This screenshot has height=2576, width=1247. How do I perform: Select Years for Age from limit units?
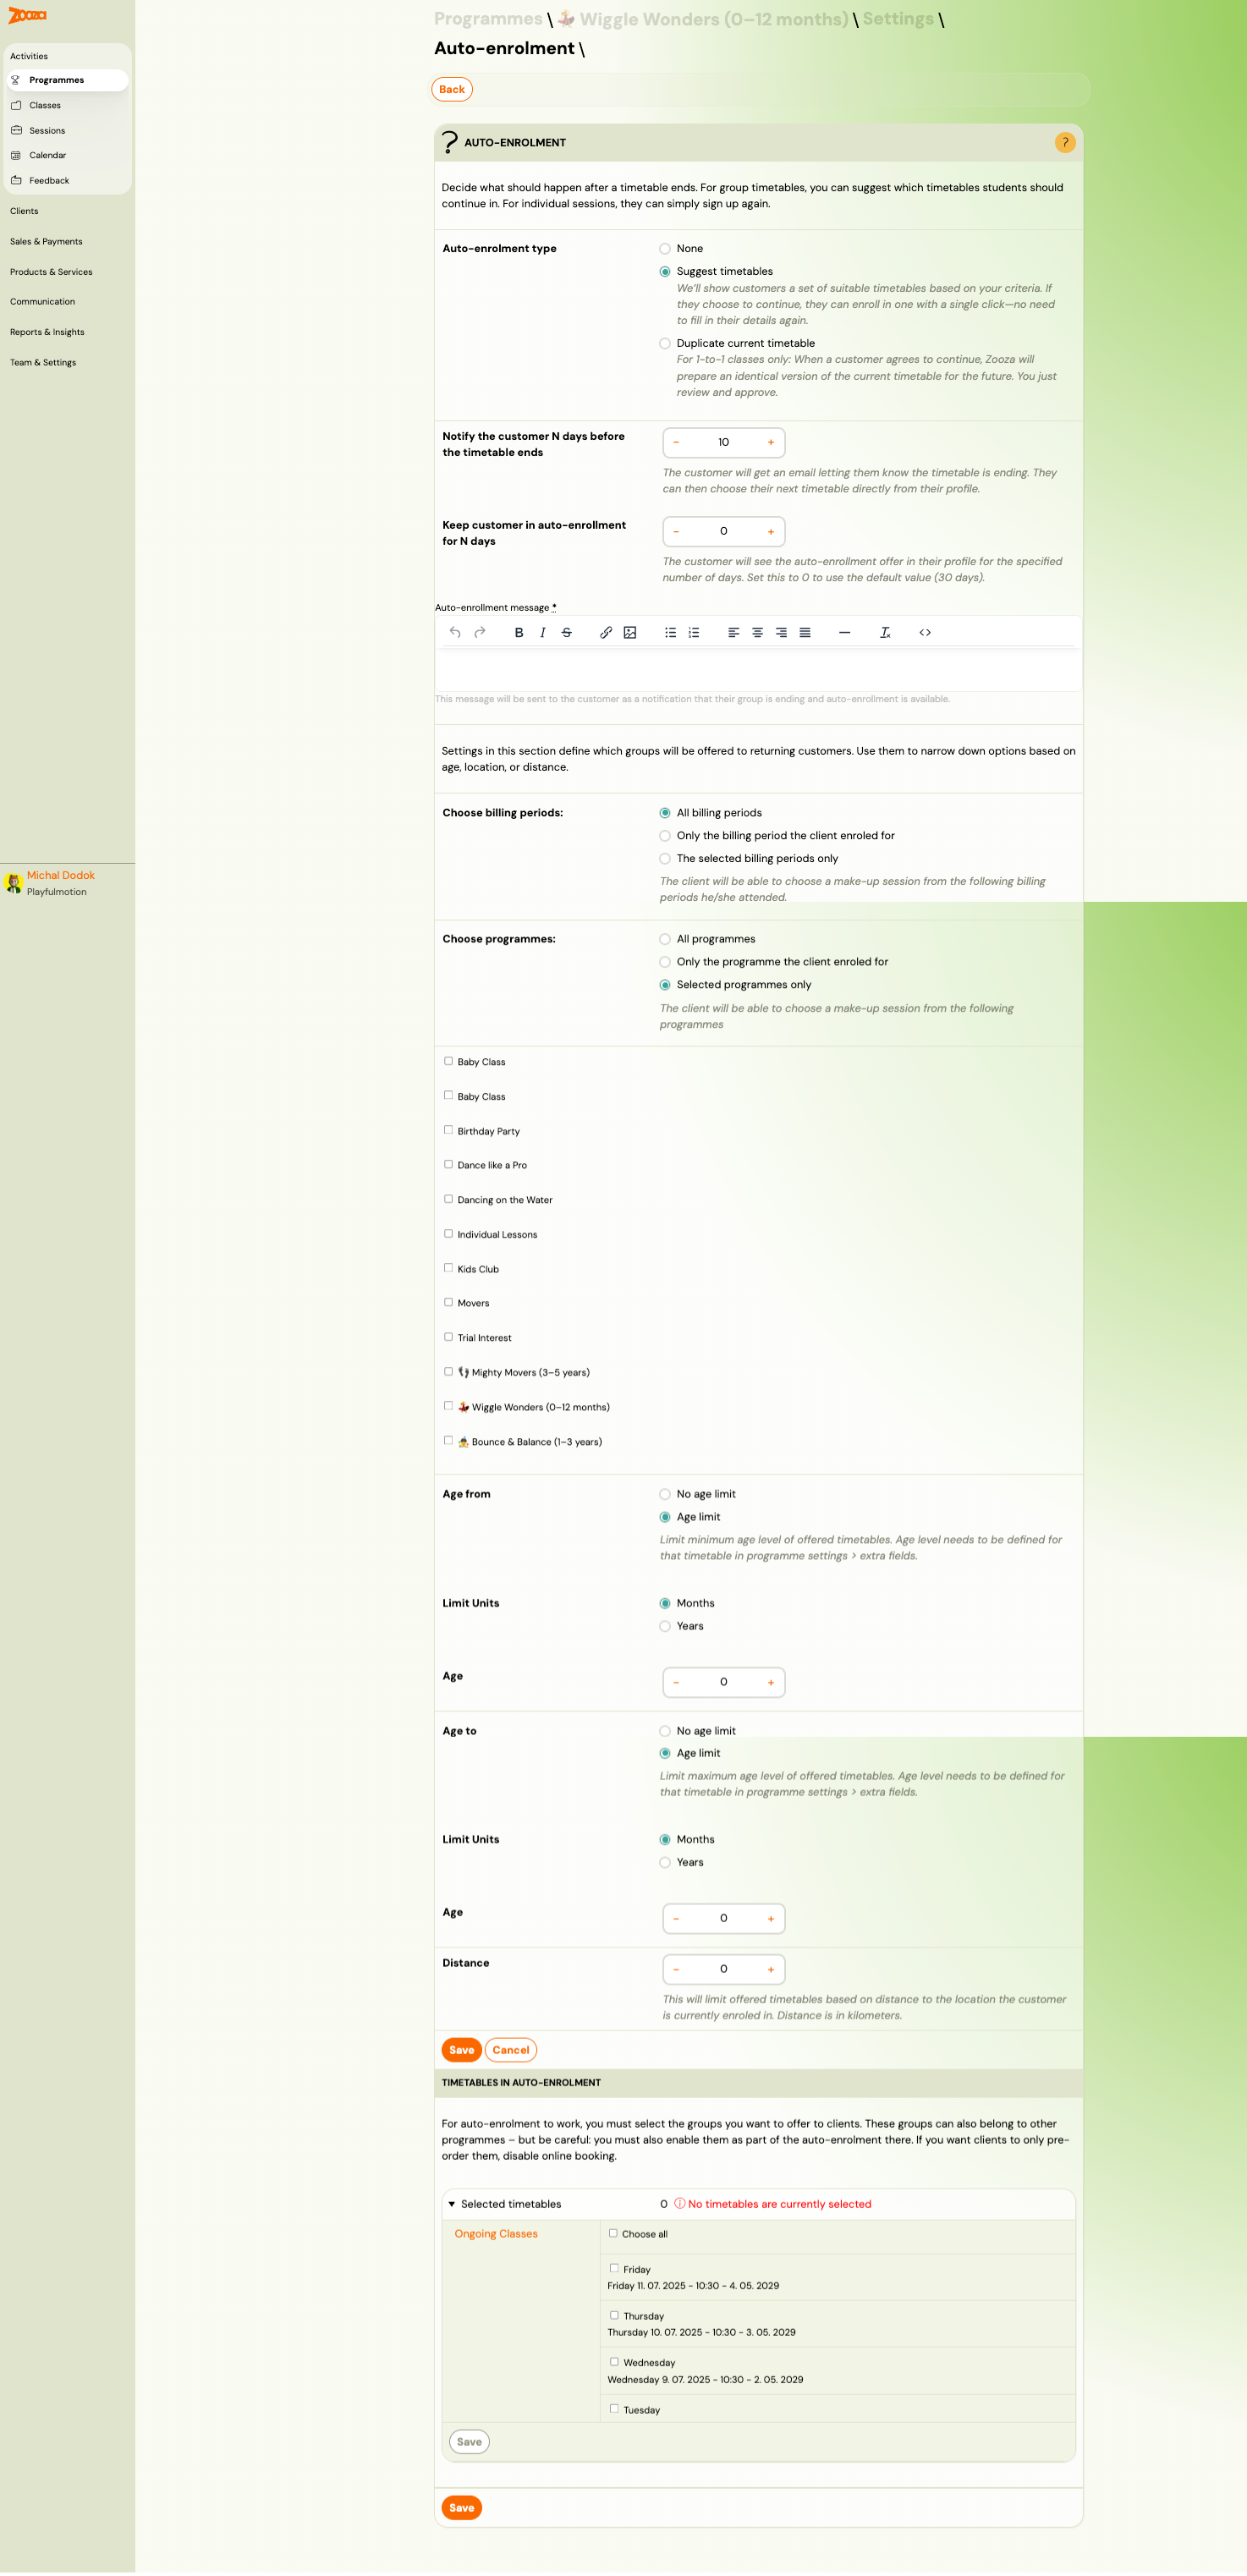tap(665, 1626)
